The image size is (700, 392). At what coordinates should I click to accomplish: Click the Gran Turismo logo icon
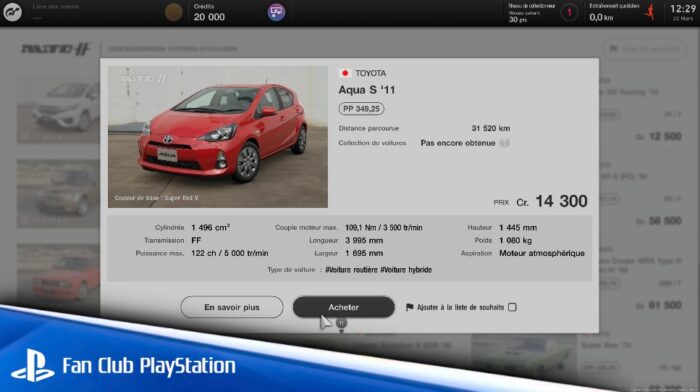tap(12, 12)
